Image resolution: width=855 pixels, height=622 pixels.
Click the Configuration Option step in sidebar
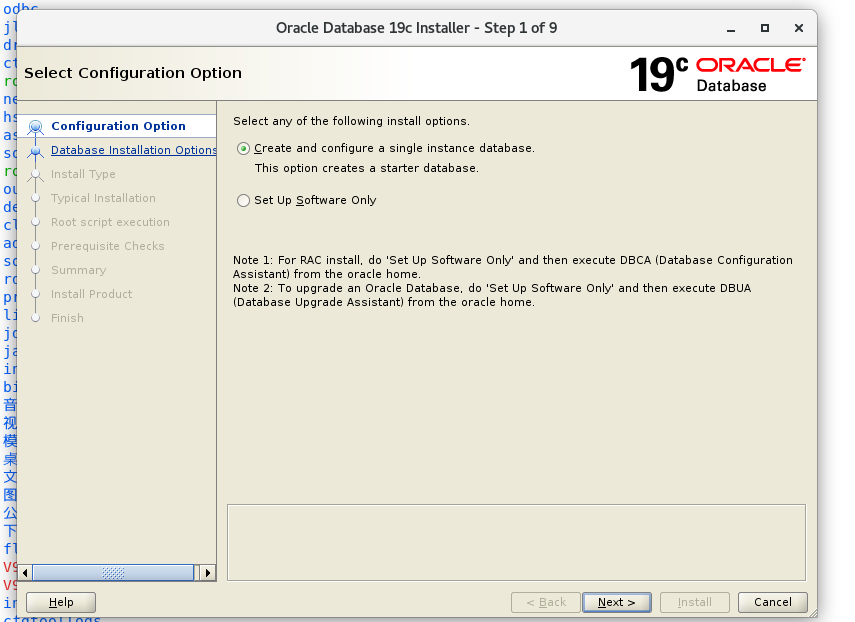click(x=118, y=126)
